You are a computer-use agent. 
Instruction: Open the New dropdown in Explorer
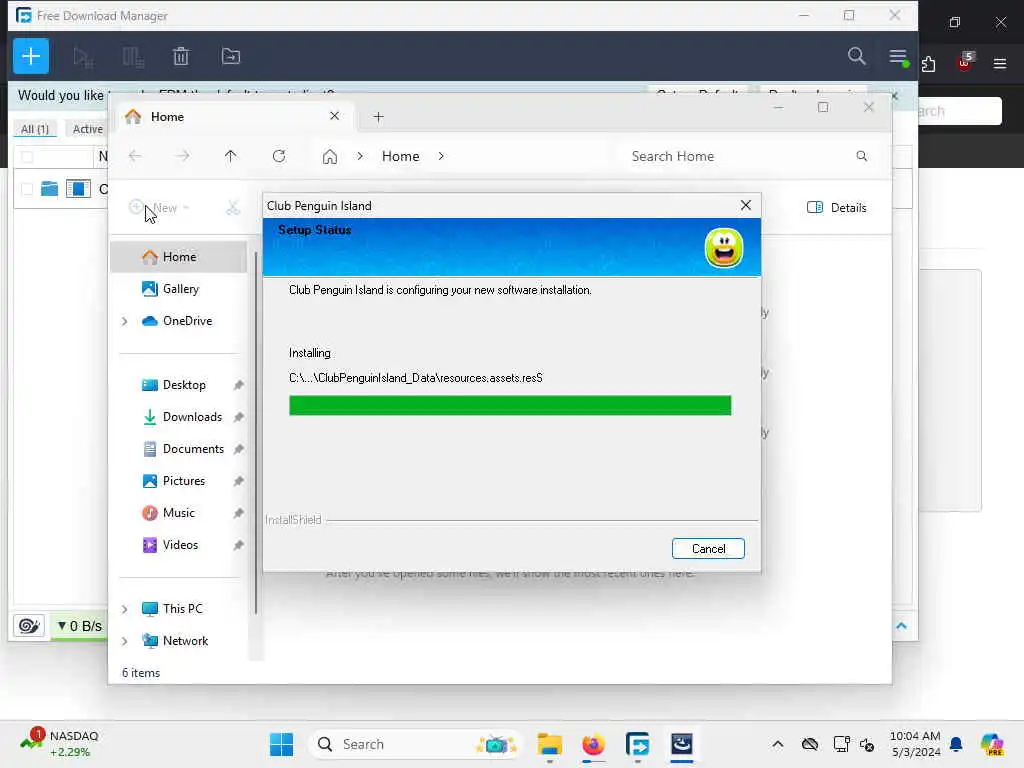pos(160,208)
